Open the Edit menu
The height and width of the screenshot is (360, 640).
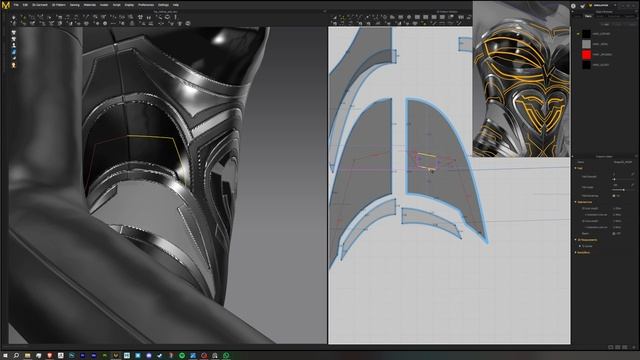(25, 5)
